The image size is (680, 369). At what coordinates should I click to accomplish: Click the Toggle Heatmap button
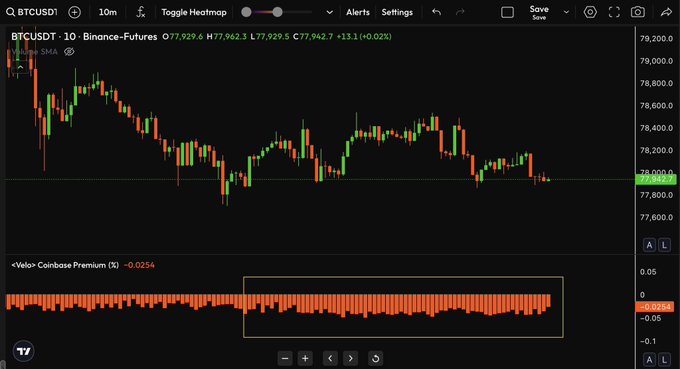pos(194,12)
